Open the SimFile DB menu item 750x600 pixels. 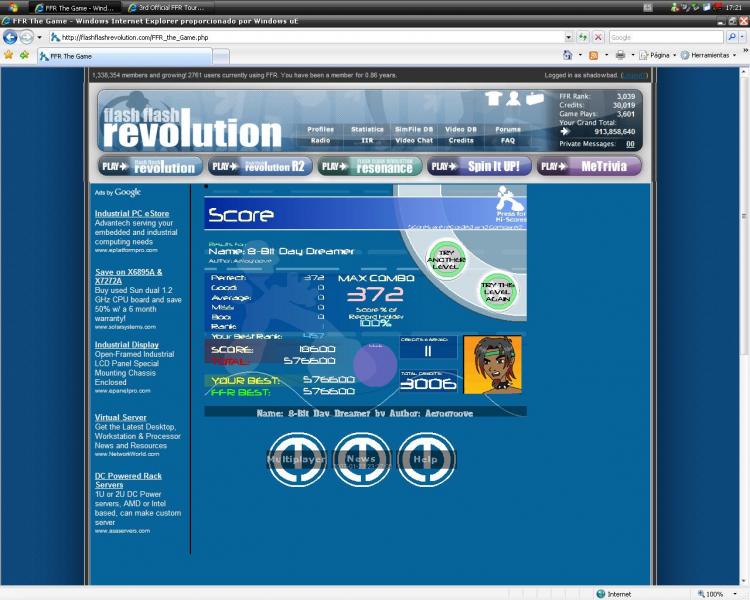(414, 129)
